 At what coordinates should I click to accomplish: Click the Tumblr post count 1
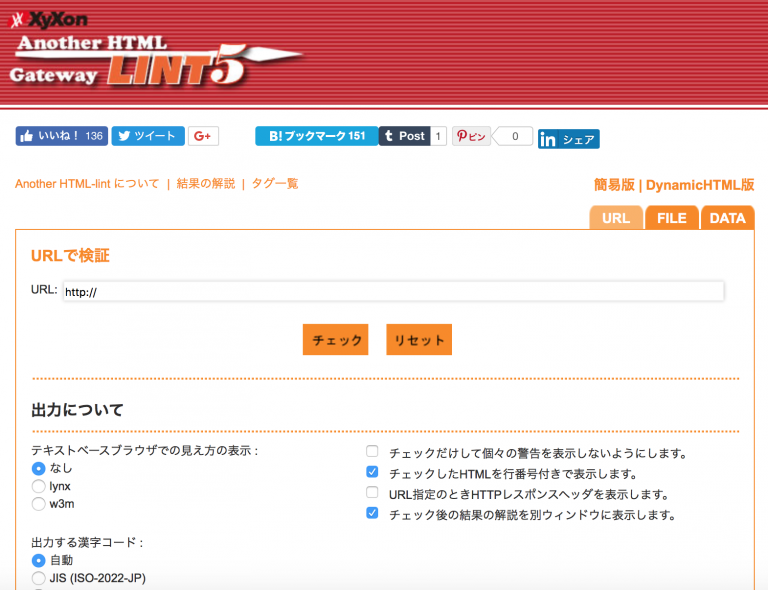(x=438, y=136)
